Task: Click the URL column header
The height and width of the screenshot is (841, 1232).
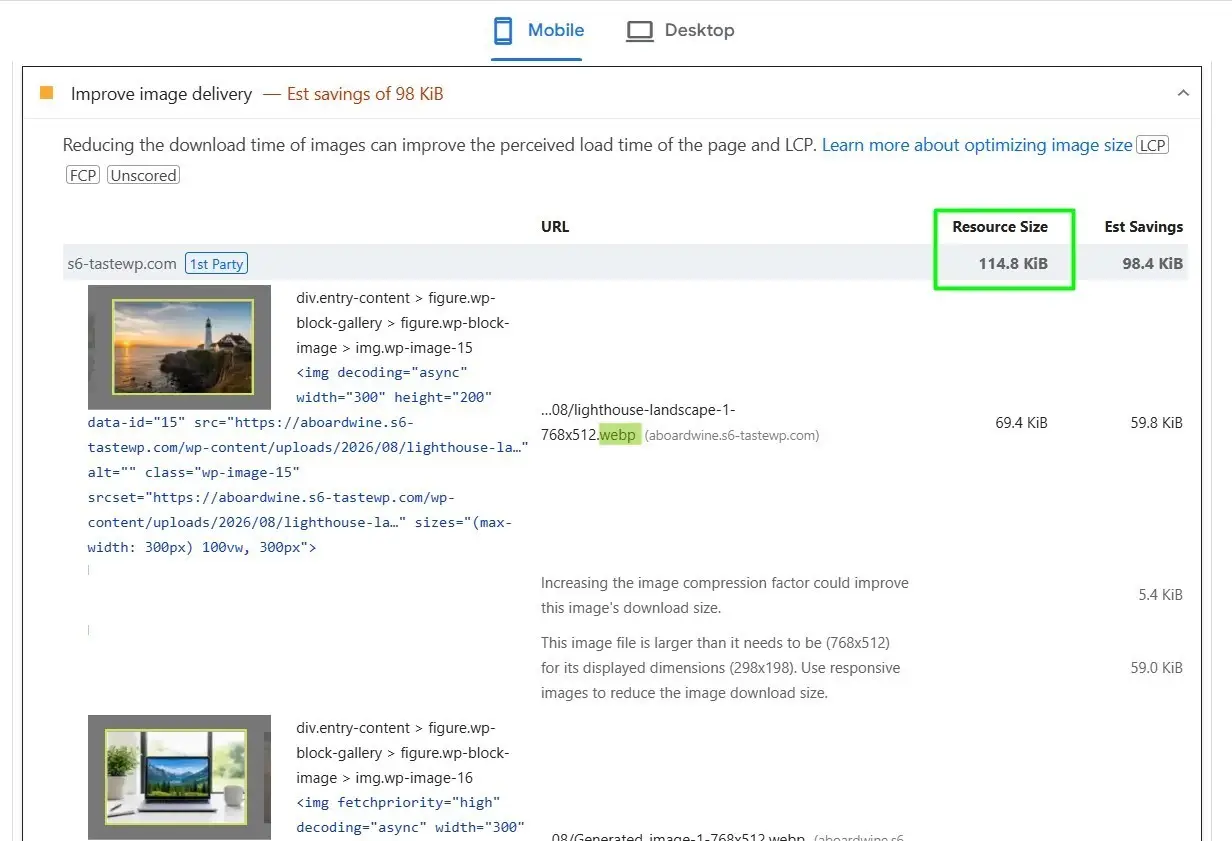Action: pyautogui.click(x=555, y=227)
